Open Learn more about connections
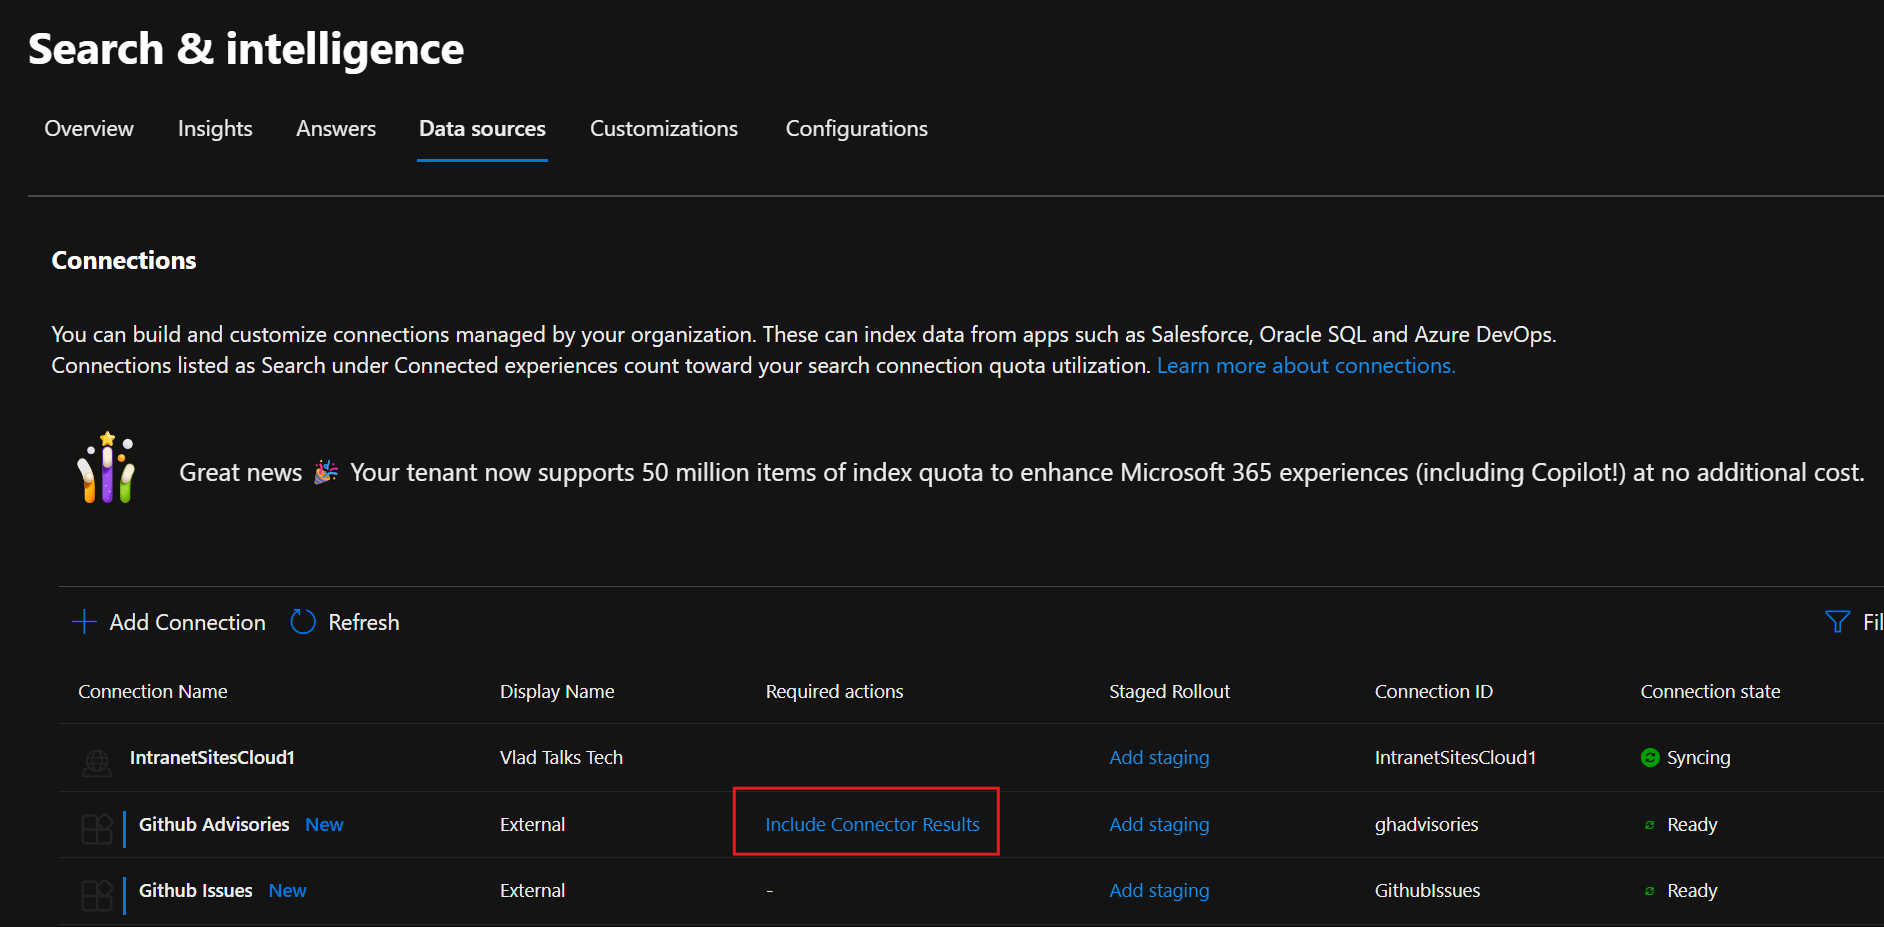 (1305, 365)
